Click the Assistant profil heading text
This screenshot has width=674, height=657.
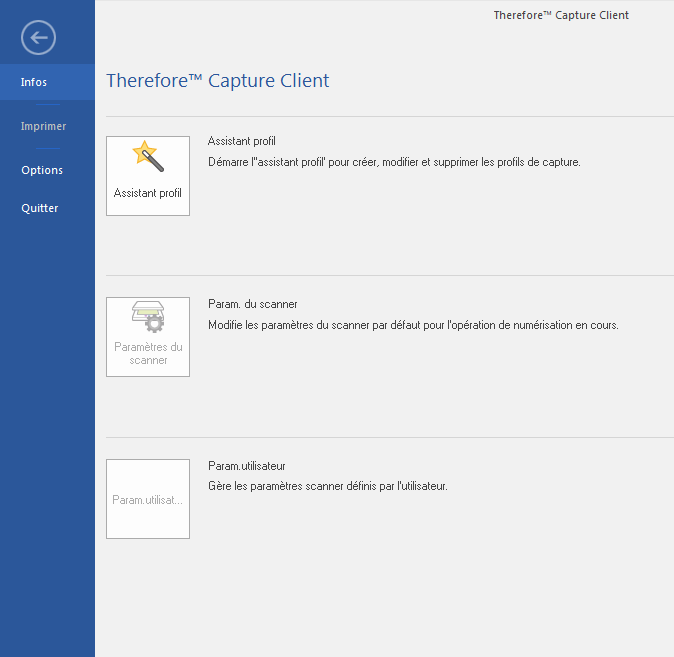tap(241, 141)
